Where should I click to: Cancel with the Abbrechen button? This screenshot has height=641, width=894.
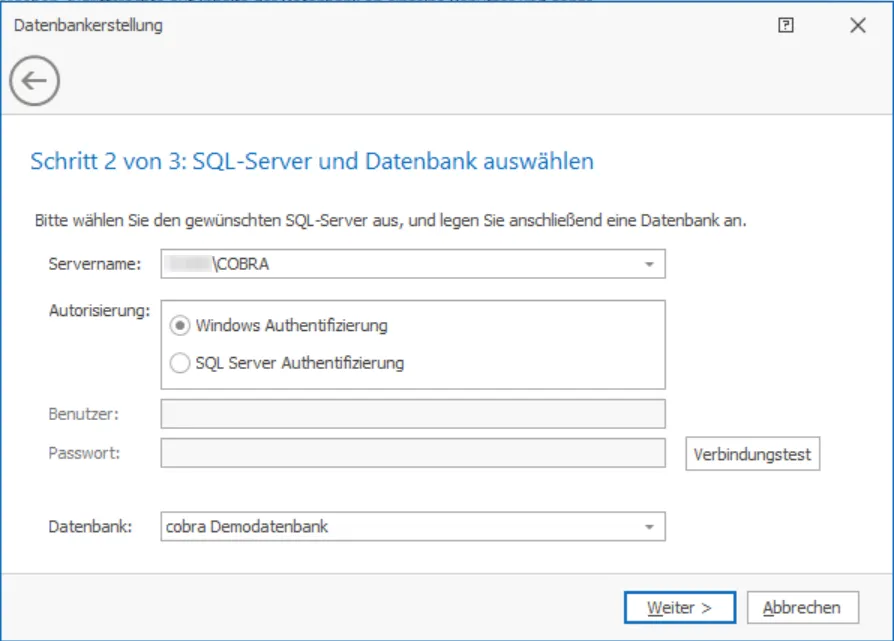(802, 607)
